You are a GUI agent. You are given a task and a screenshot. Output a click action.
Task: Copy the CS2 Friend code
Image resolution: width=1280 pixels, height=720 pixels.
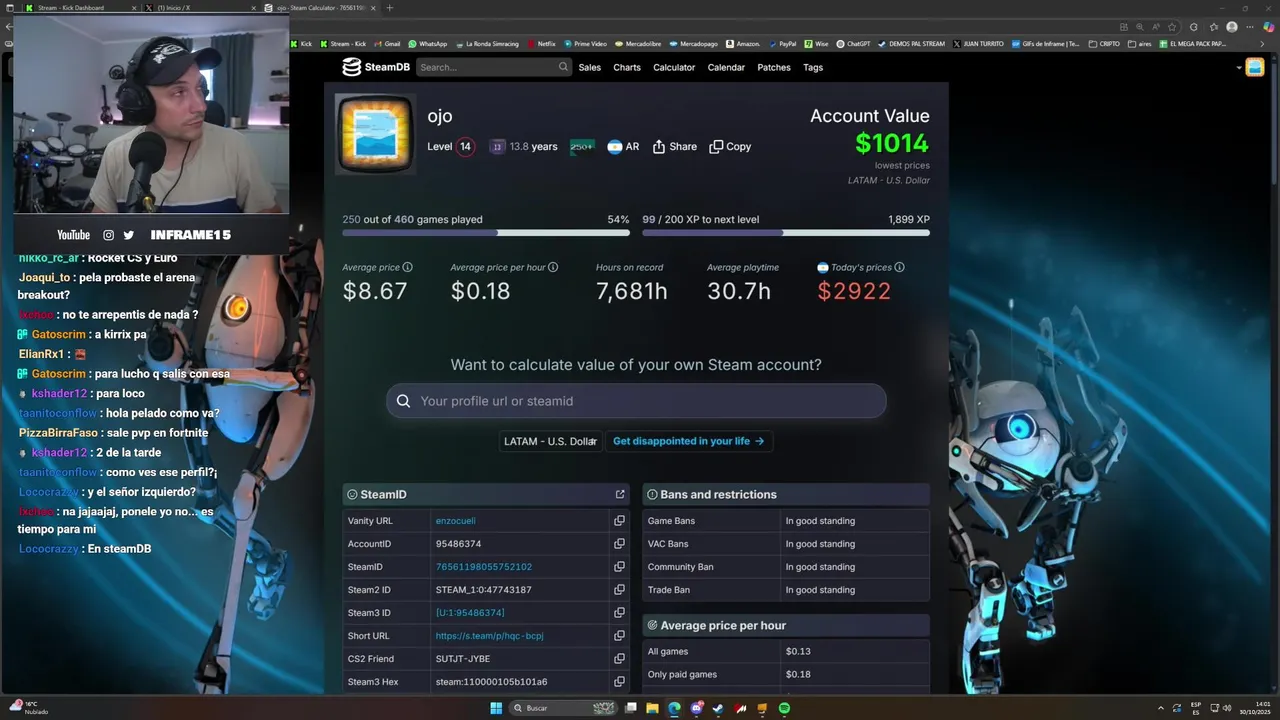pos(619,659)
